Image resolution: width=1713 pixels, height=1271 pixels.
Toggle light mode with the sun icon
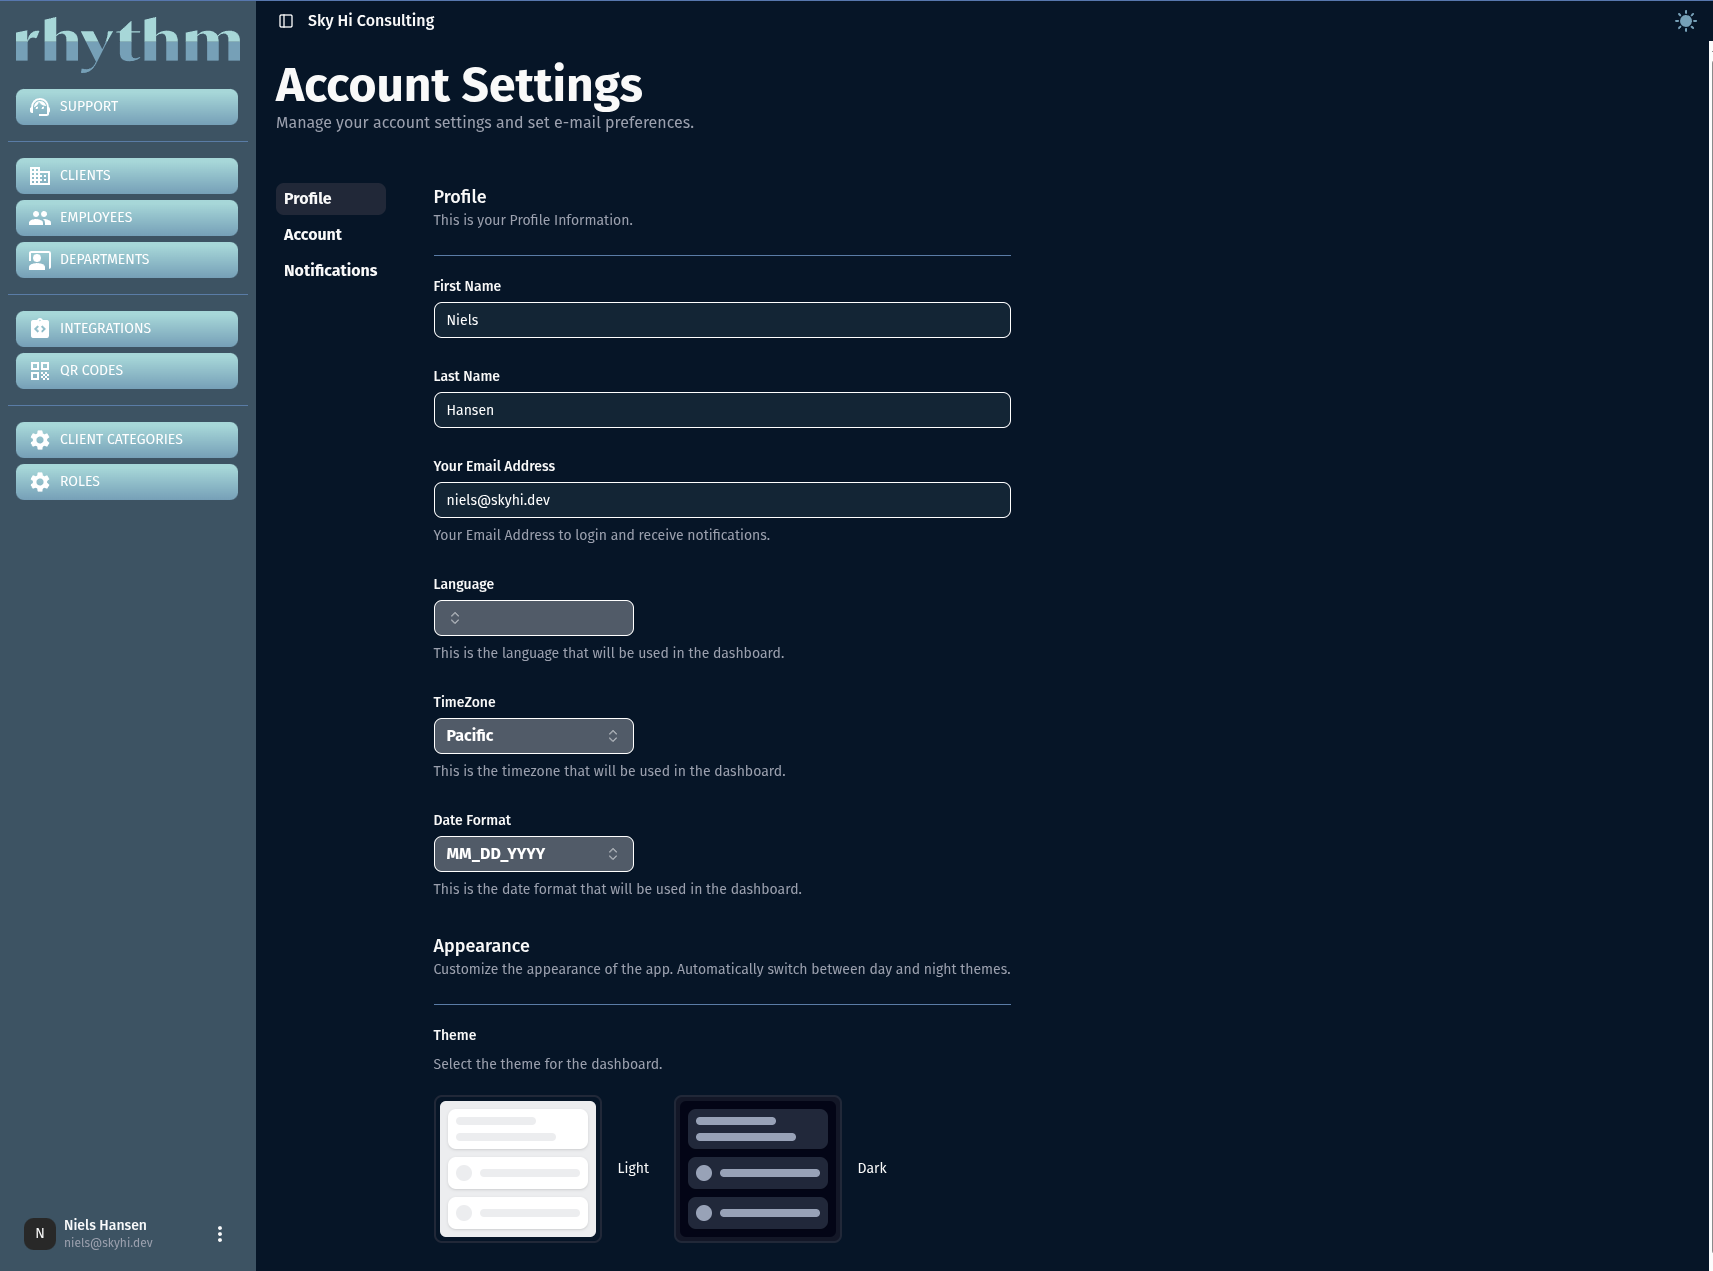1686,20
